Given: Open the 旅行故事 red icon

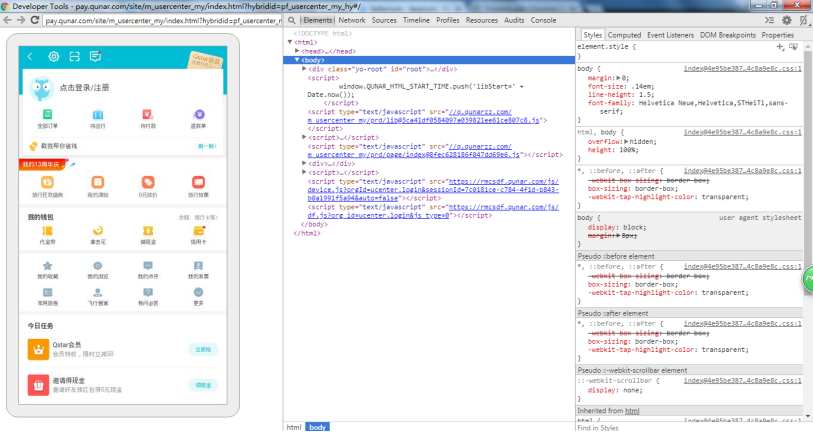Looking at the screenshot, I should pyautogui.click(x=199, y=182).
